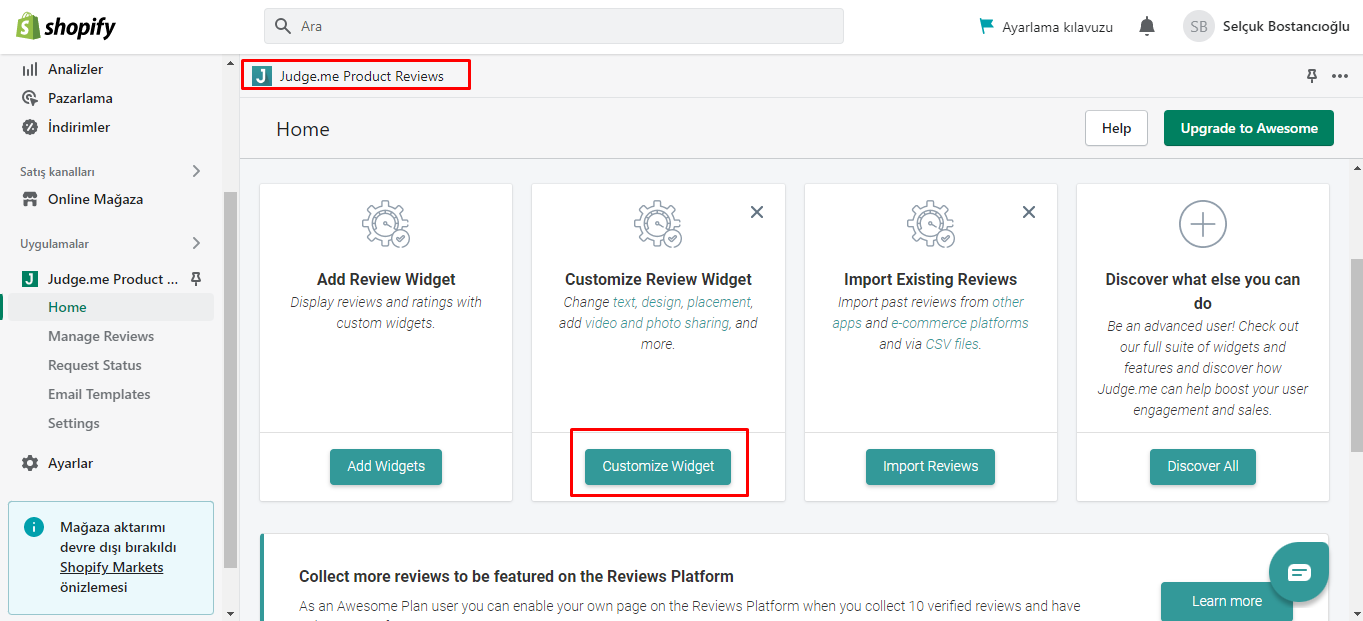
Task: Open Request Status
Action: [95, 365]
